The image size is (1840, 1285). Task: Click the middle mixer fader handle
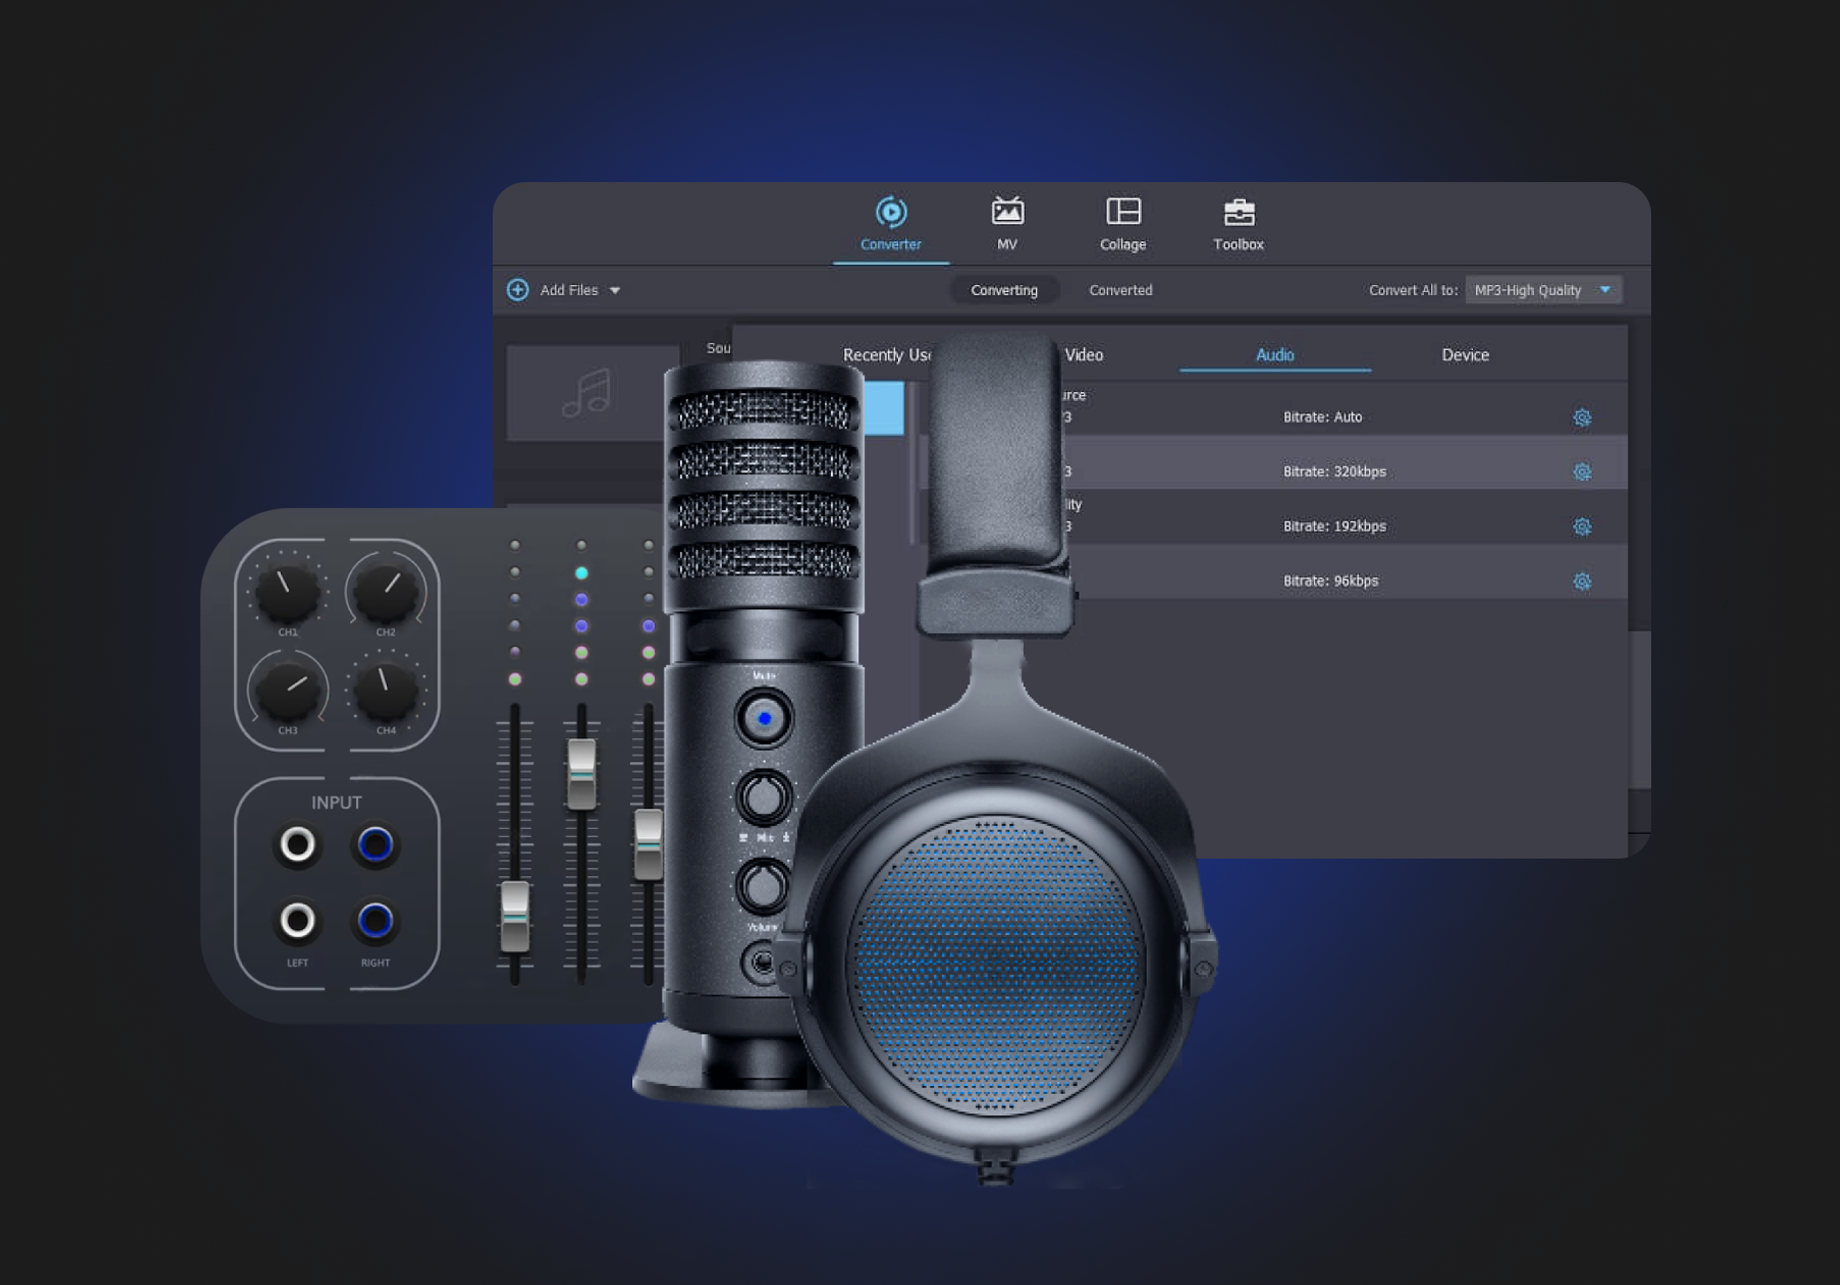[581, 773]
